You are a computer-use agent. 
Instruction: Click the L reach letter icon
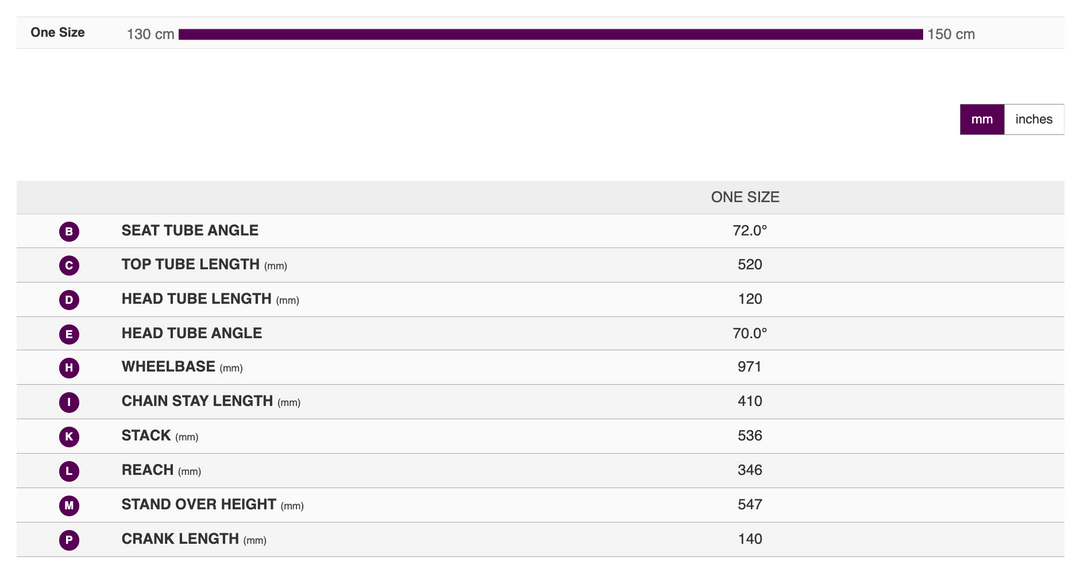tap(69, 471)
